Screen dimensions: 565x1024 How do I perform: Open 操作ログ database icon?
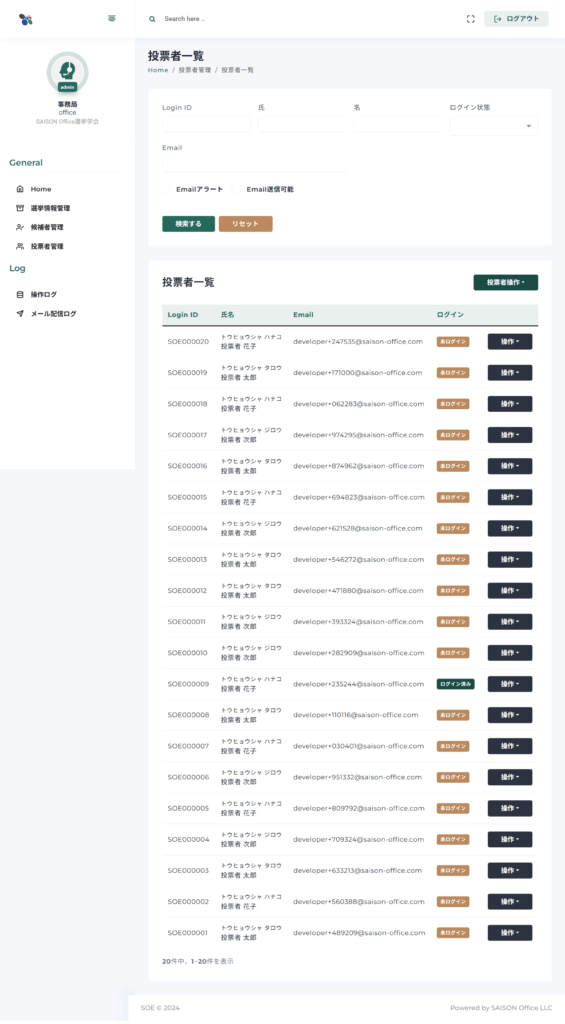click(20, 295)
